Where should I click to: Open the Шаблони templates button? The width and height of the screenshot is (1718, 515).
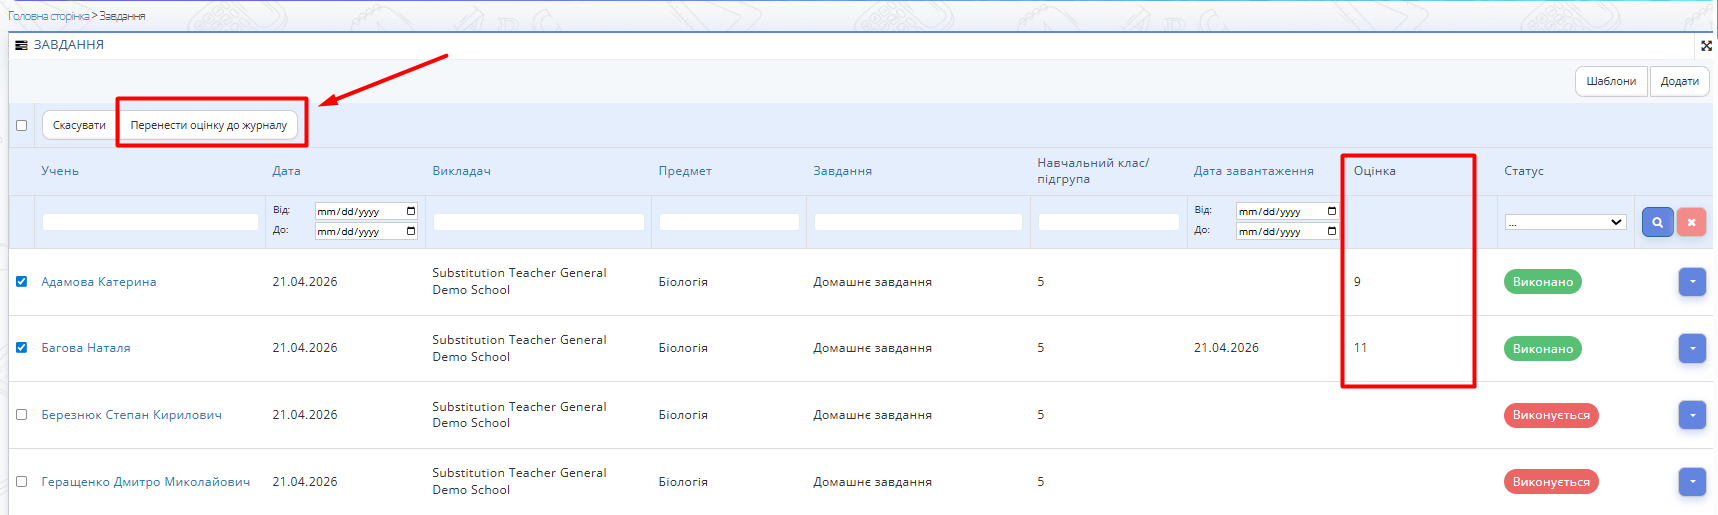1610,81
